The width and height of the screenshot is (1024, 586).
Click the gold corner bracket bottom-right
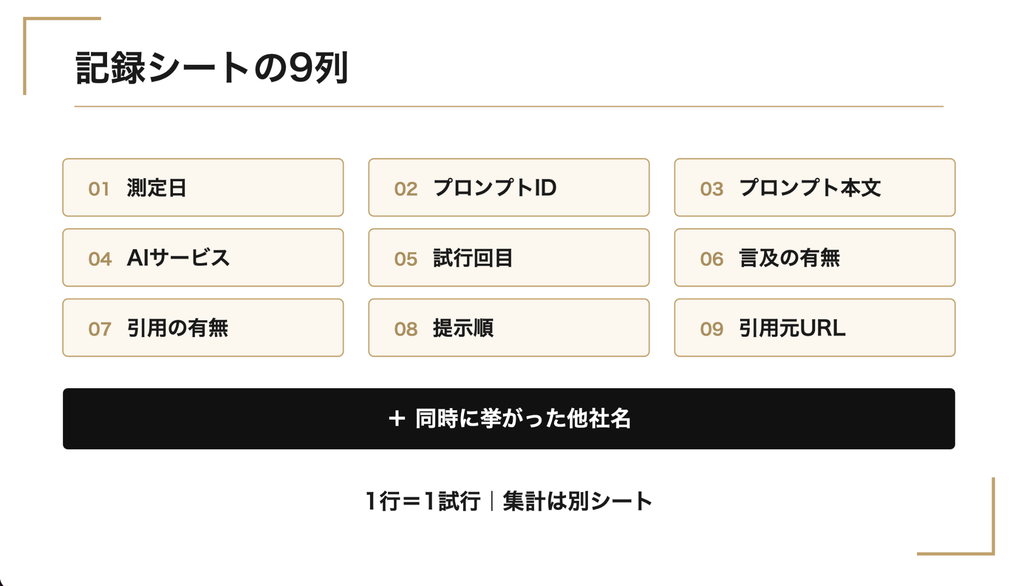[956, 516]
